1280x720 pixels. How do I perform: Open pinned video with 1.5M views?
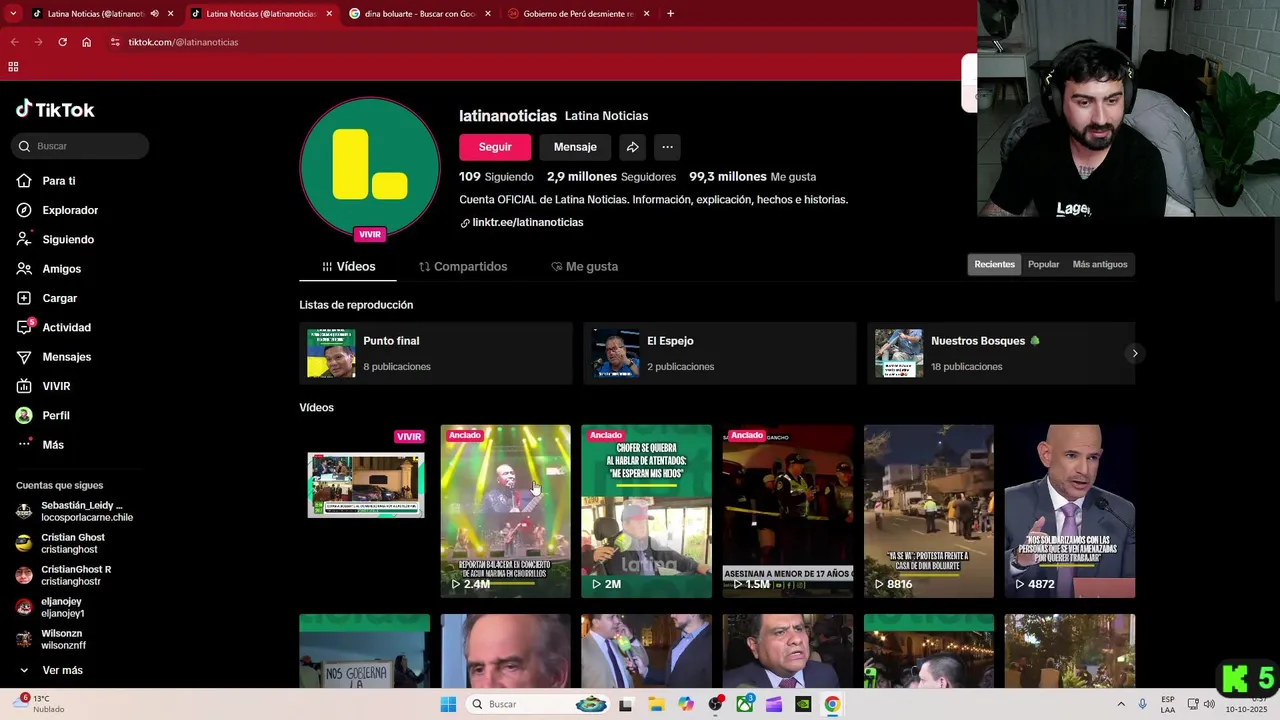coord(788,511)
